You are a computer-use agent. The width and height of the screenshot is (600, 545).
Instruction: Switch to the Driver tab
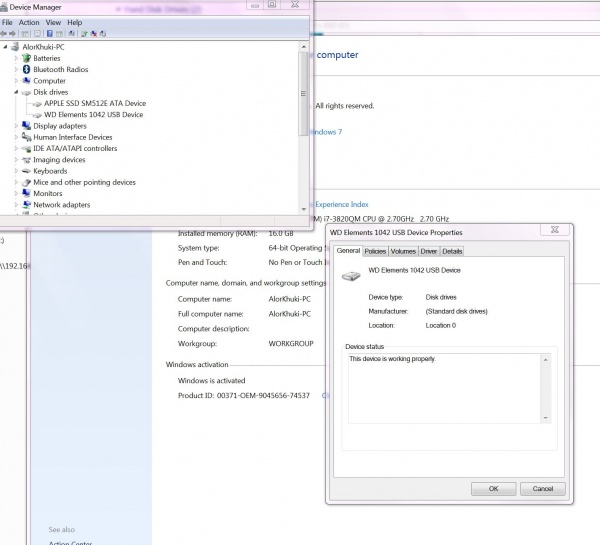tap(429, 251)
